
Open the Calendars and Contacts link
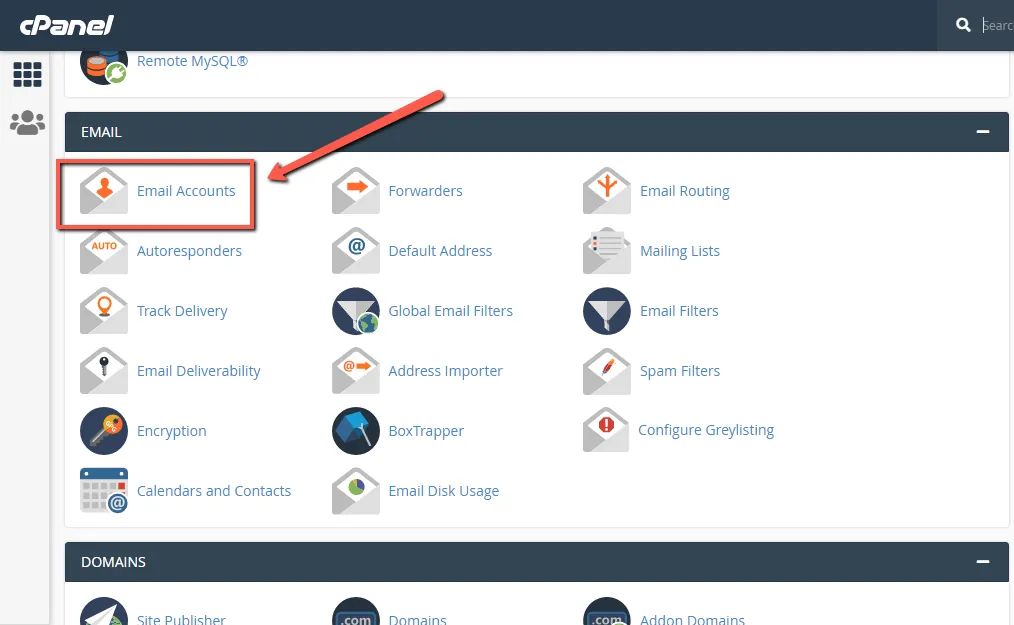point(214,491)
